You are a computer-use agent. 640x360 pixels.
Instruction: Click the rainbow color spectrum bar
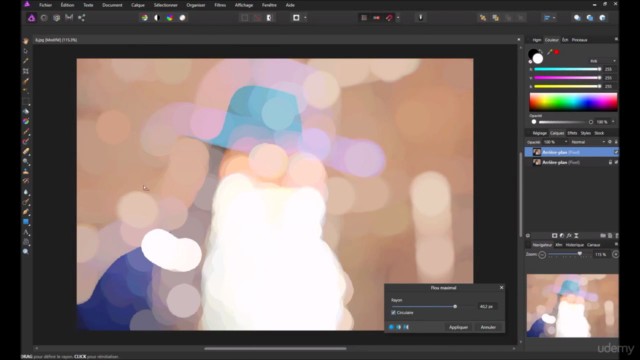tap(573, 102)
